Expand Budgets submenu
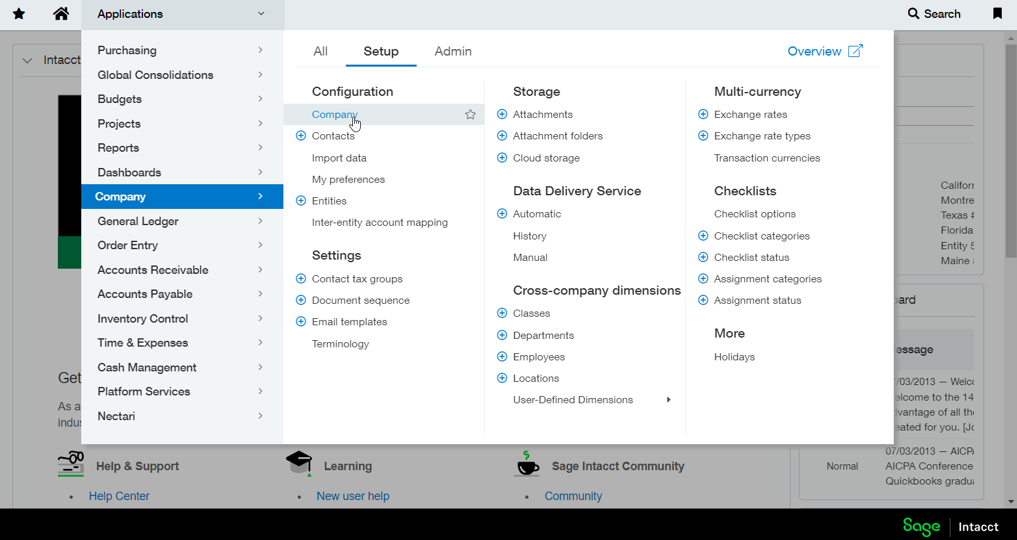 coord(260,99)
